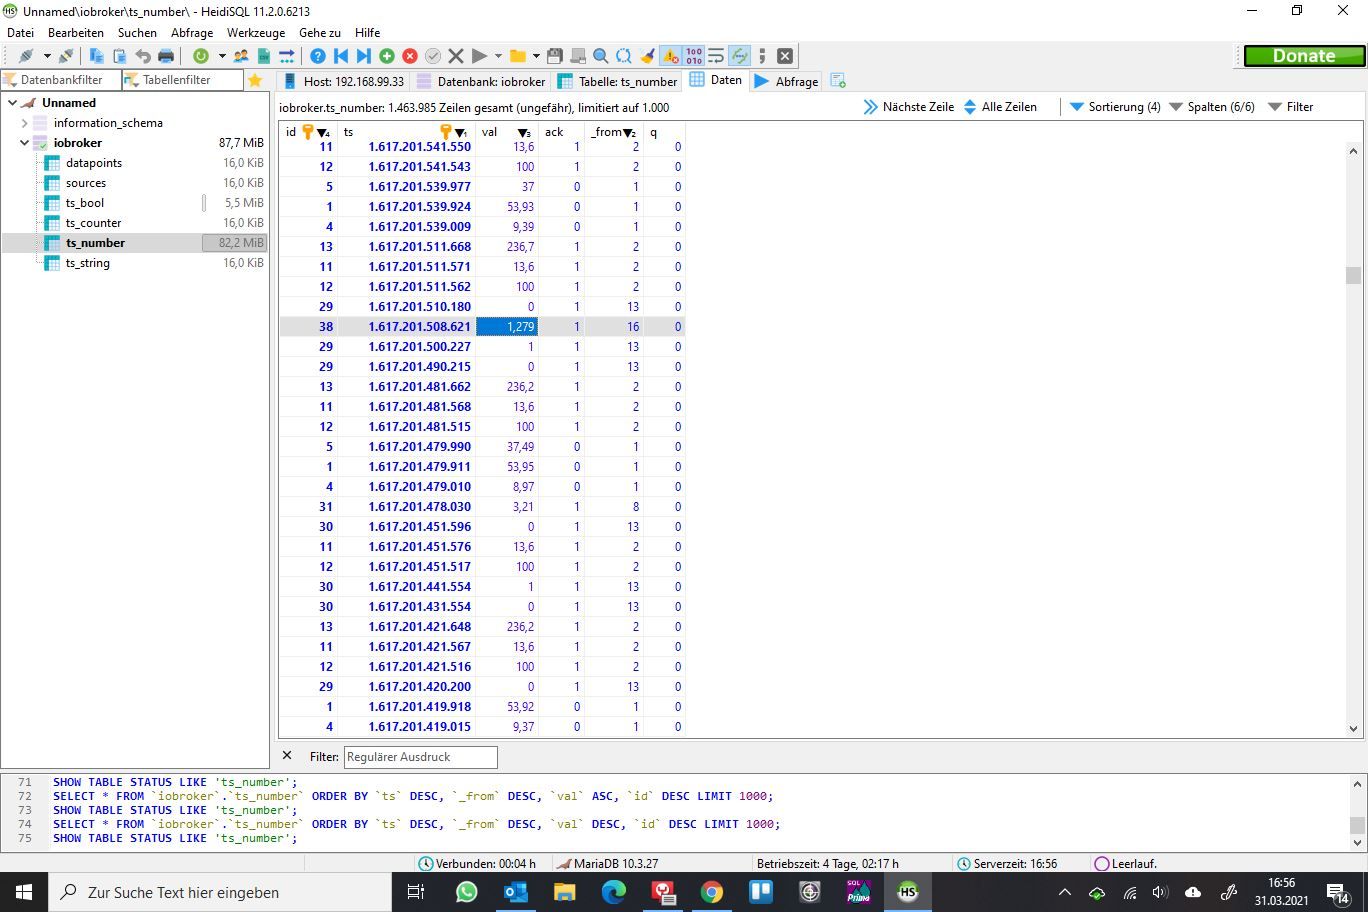Toggle the binary 100/010 display button
Image resolution: width=1368 pixels, height=912 pixels.
click(693, 56)
